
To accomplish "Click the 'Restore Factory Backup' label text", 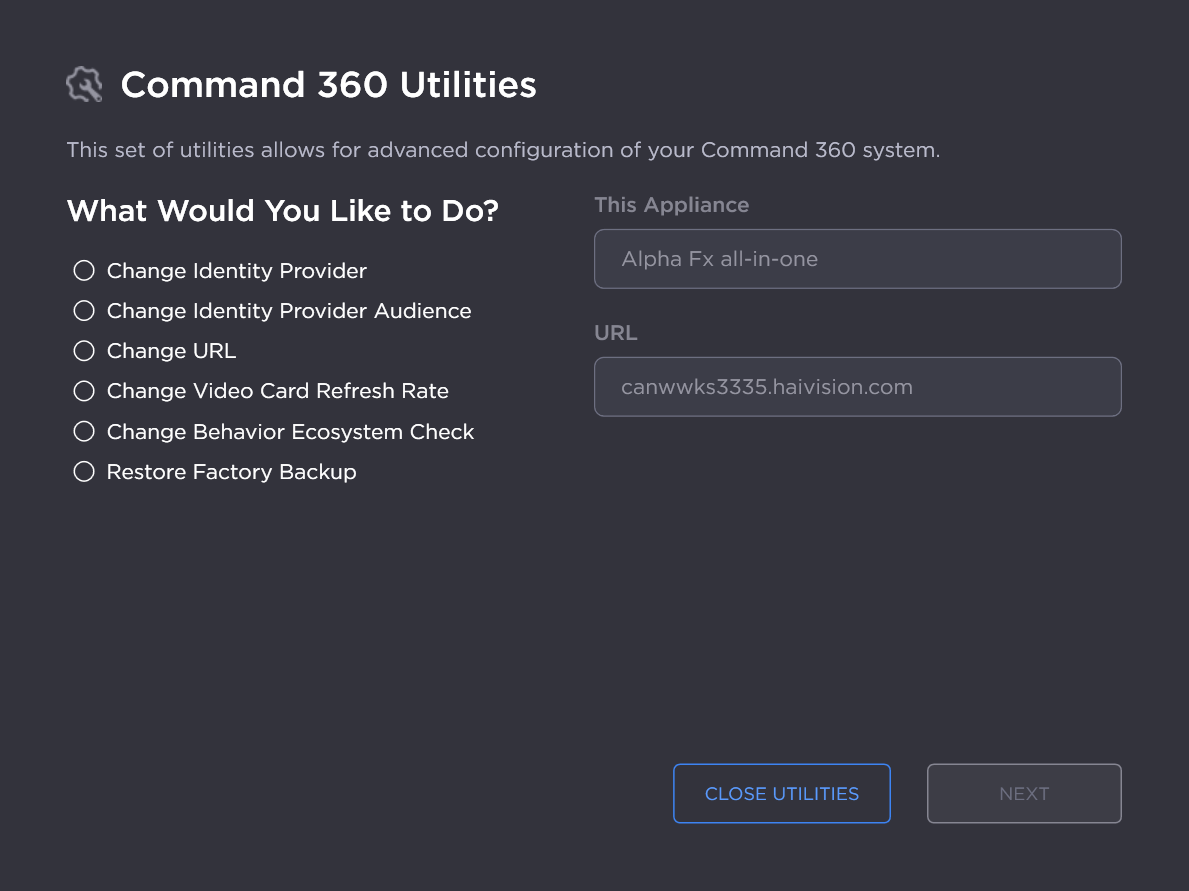I will click(231, 472).
